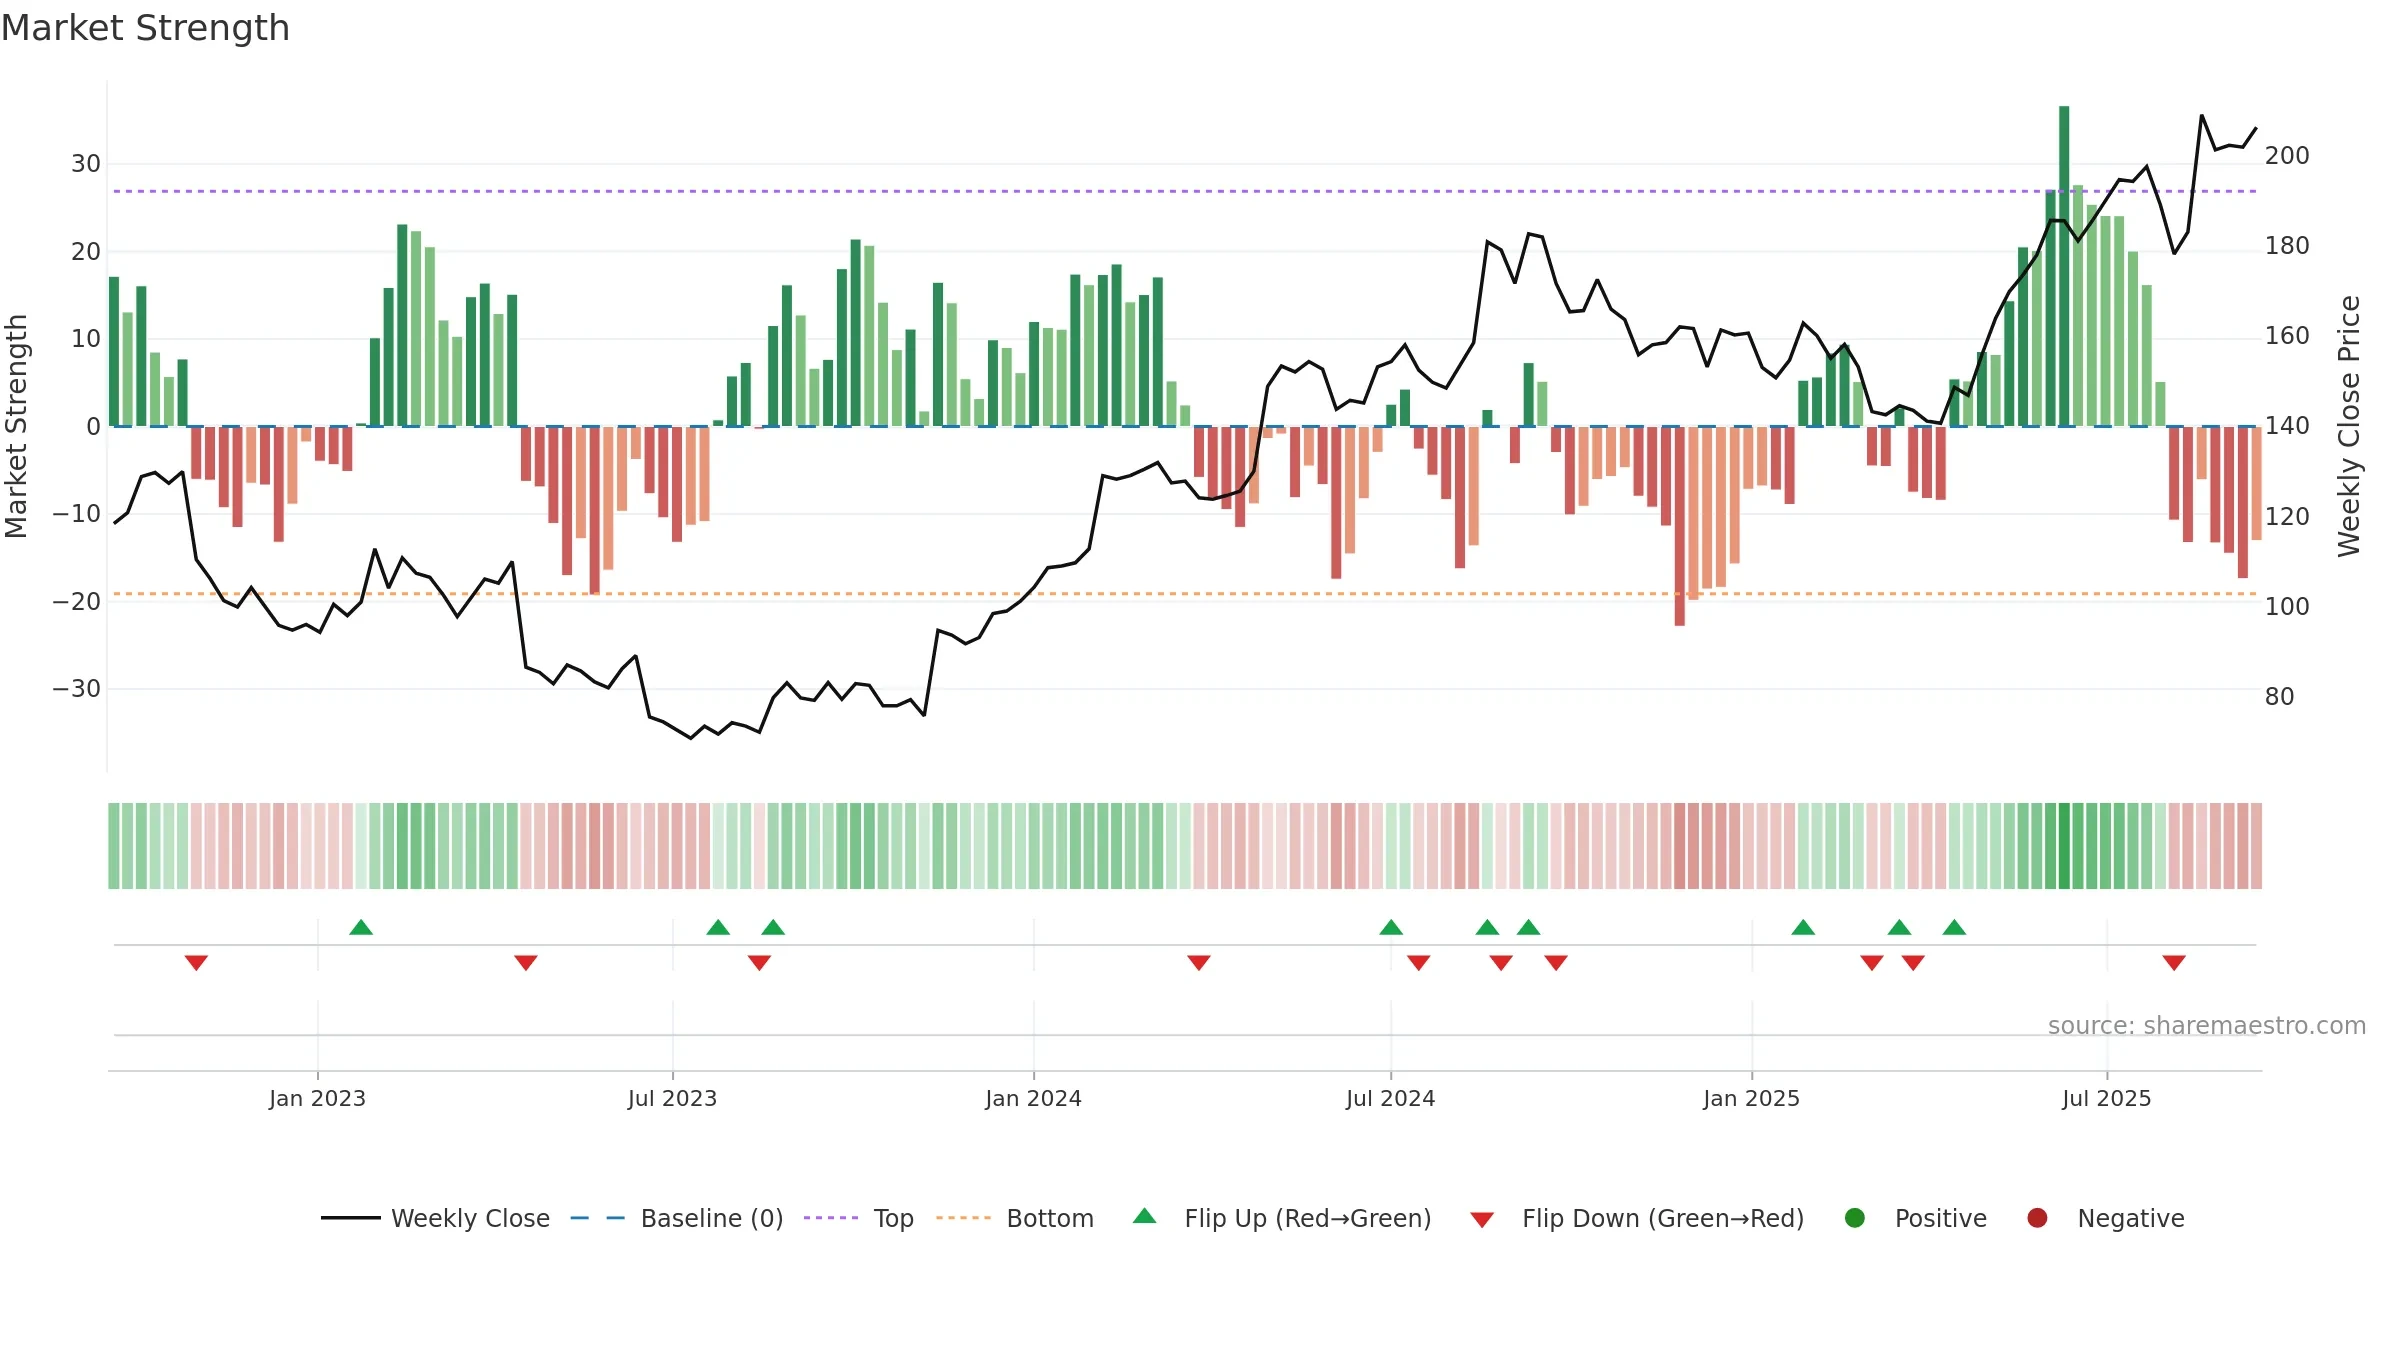Click the Jan 2023 x-axis label
The image size is (2400, 1350).
point(317,1099)
